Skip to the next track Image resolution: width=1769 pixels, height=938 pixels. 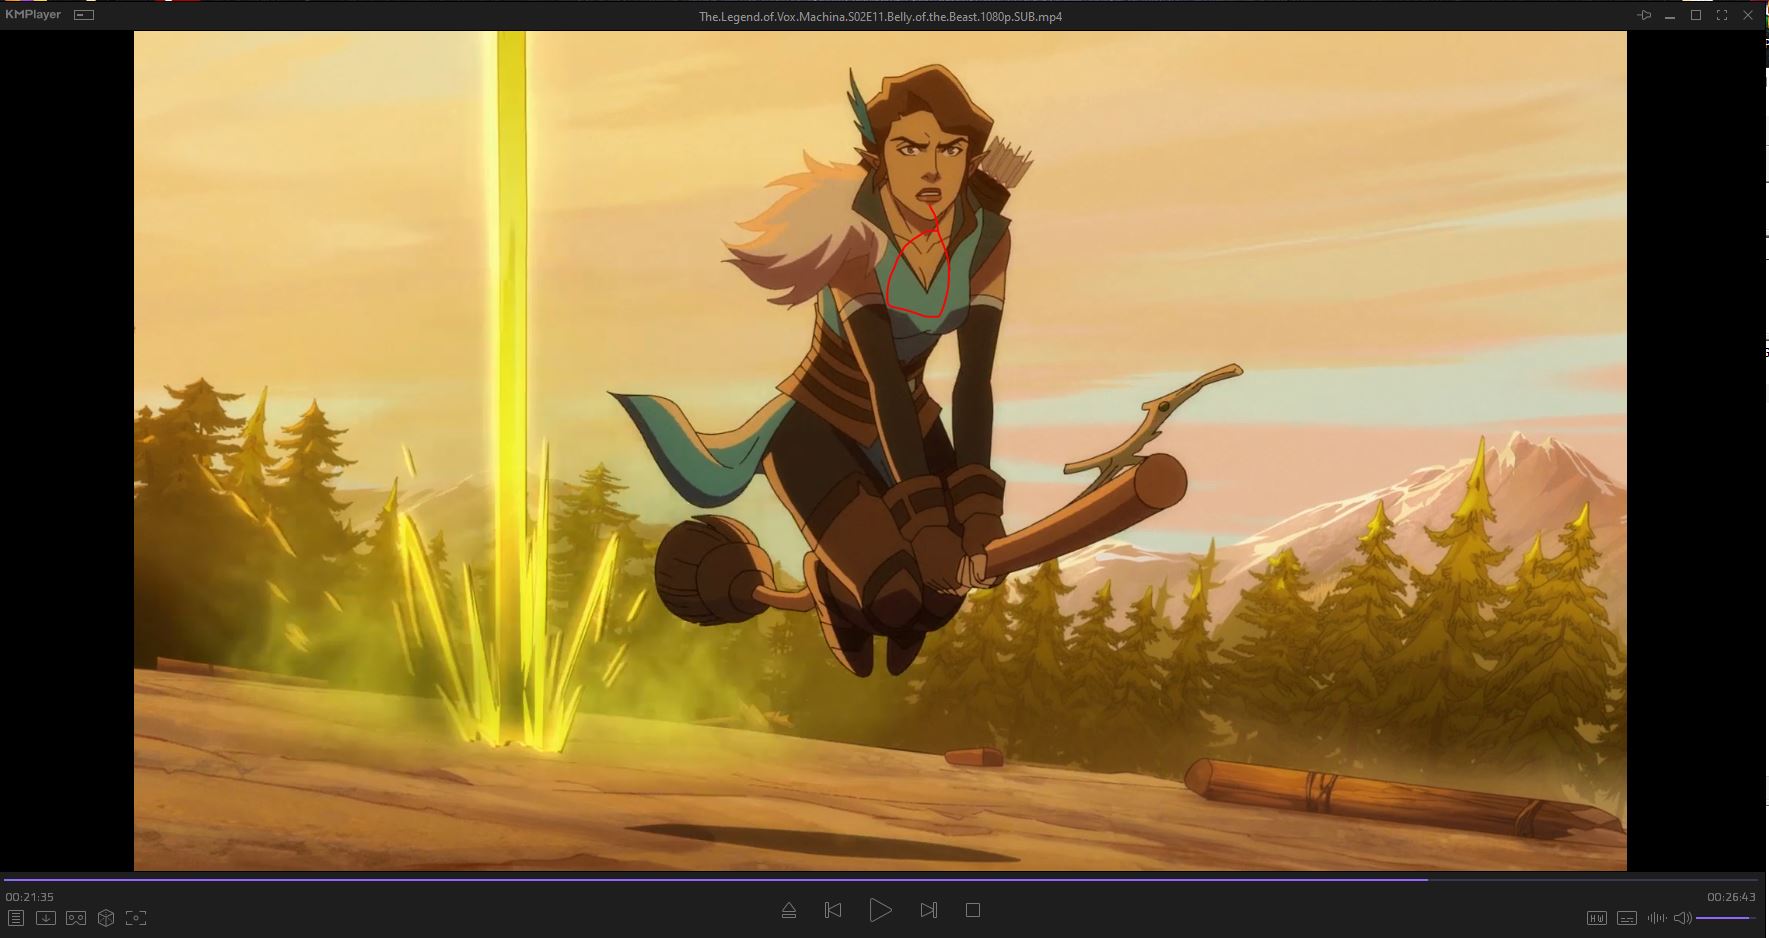point(928,910)
